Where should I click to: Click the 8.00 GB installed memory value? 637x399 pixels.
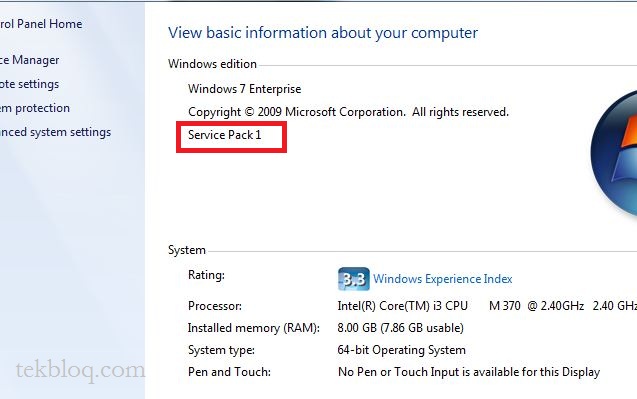[x=401, y=328]
